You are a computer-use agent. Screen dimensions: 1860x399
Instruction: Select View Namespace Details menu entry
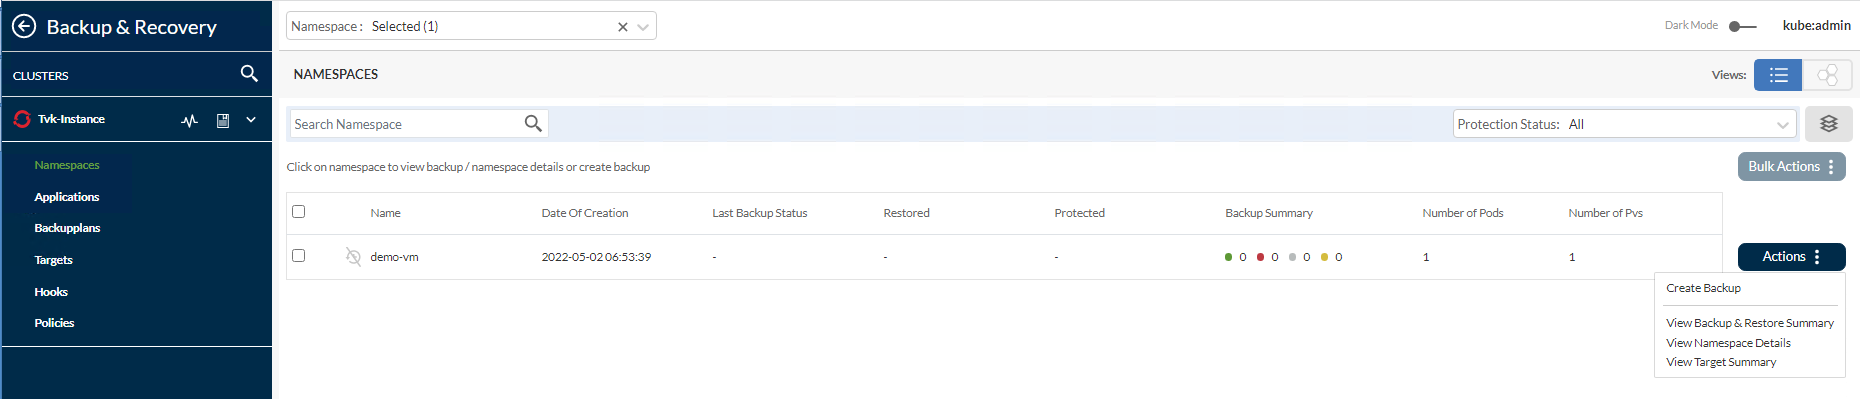pos(1728,343)
